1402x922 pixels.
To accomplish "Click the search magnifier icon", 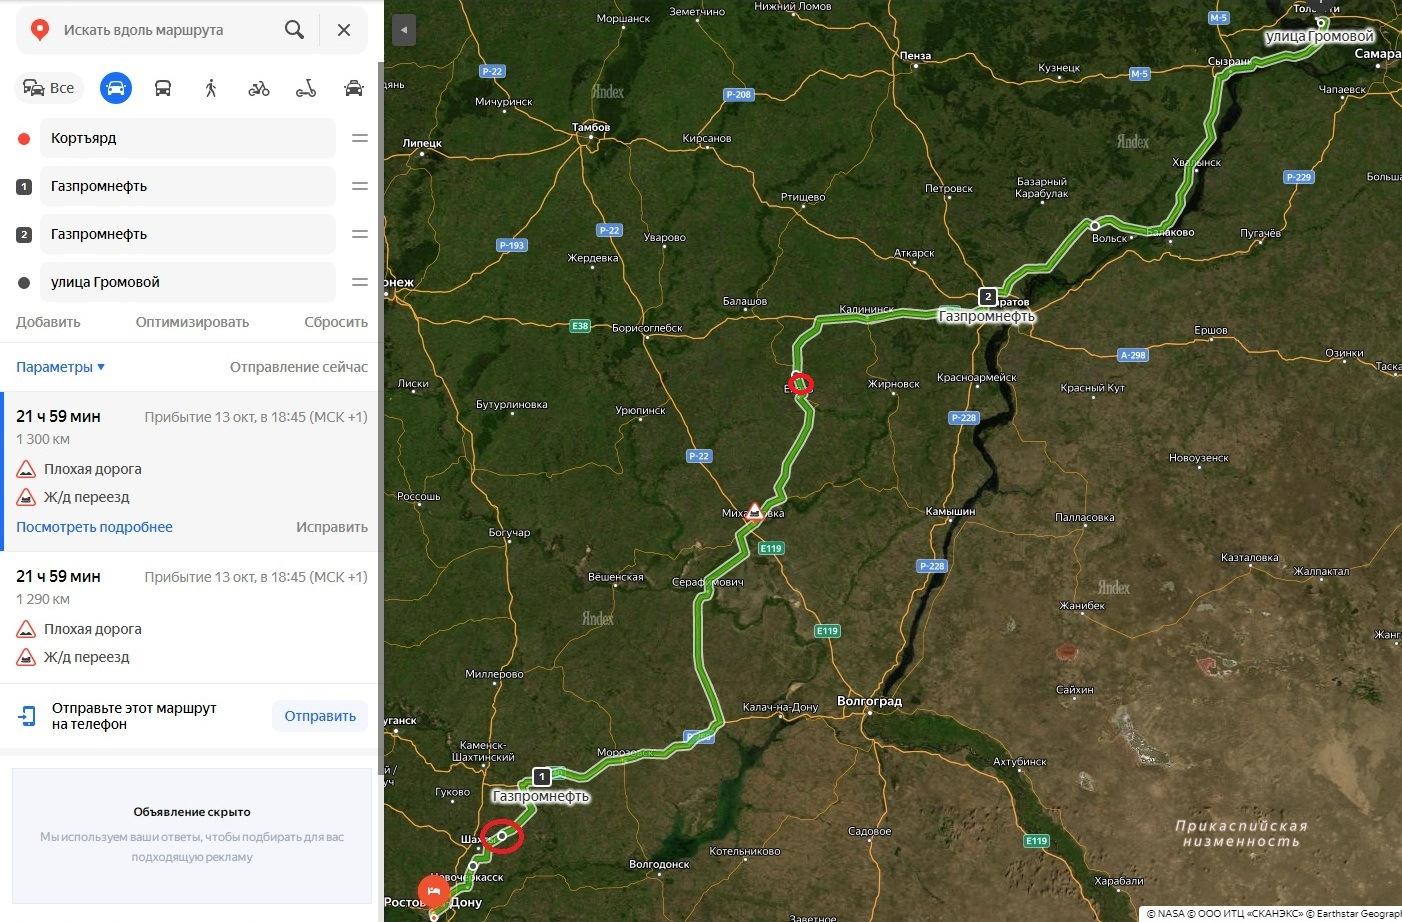I will pos(294,30).
